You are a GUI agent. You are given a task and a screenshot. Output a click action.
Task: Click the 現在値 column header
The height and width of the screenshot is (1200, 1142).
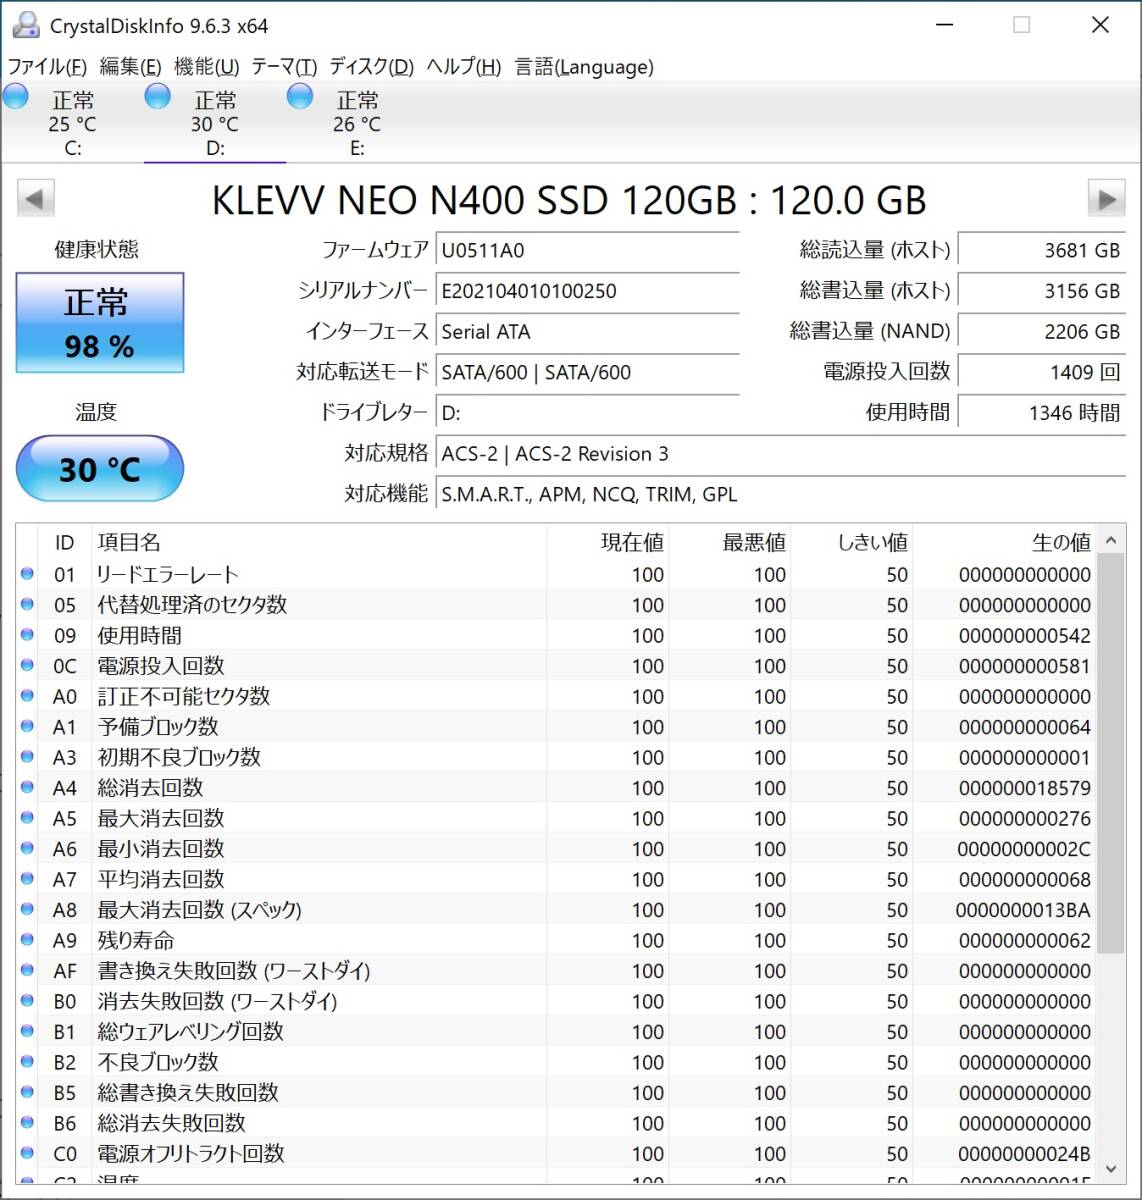point(608,542)
